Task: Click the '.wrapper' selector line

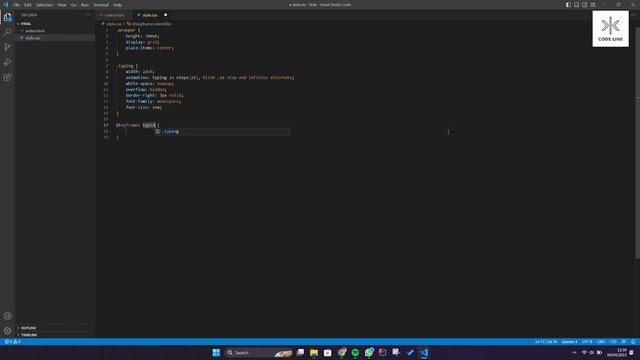Action: click(128, 30)
